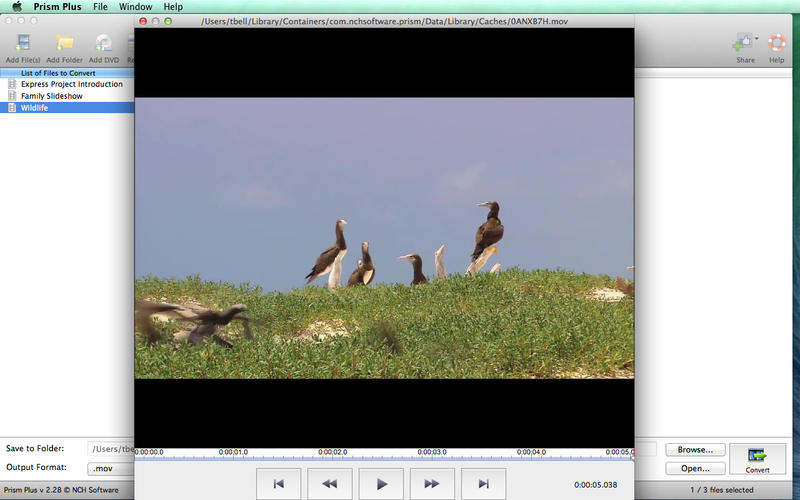Click the 0:00:03.0 mark on timeline
The width and height of the screenshot is (800, 500).
click(432, 452)
